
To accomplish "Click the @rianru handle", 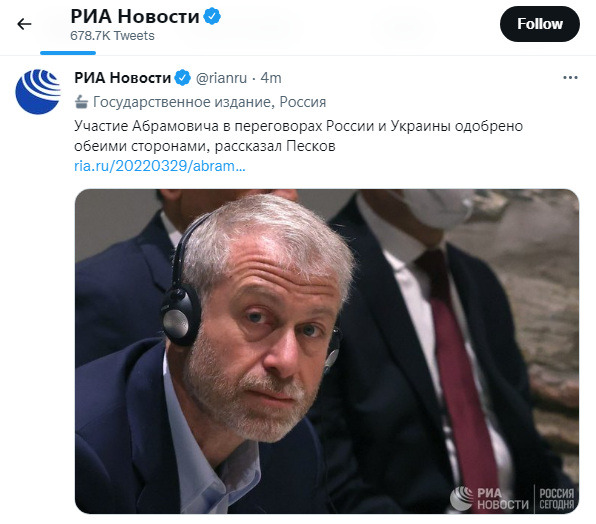I will tap(221, 78).
